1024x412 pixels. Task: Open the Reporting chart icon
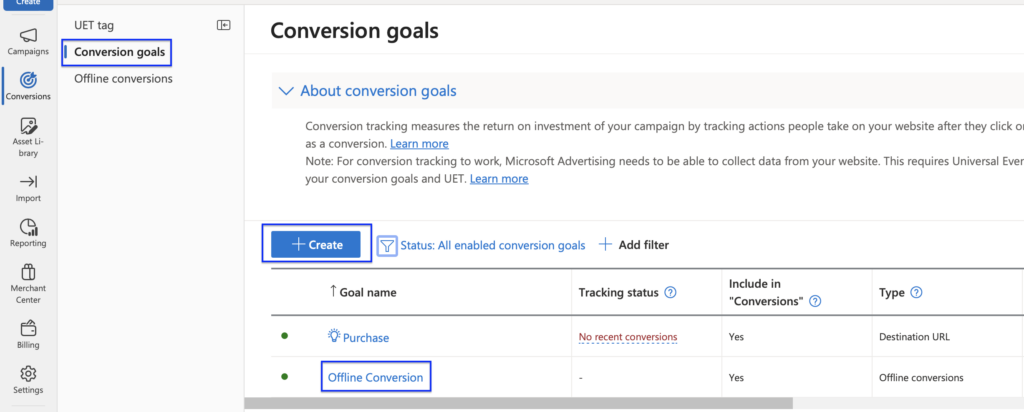coord(28,228)
